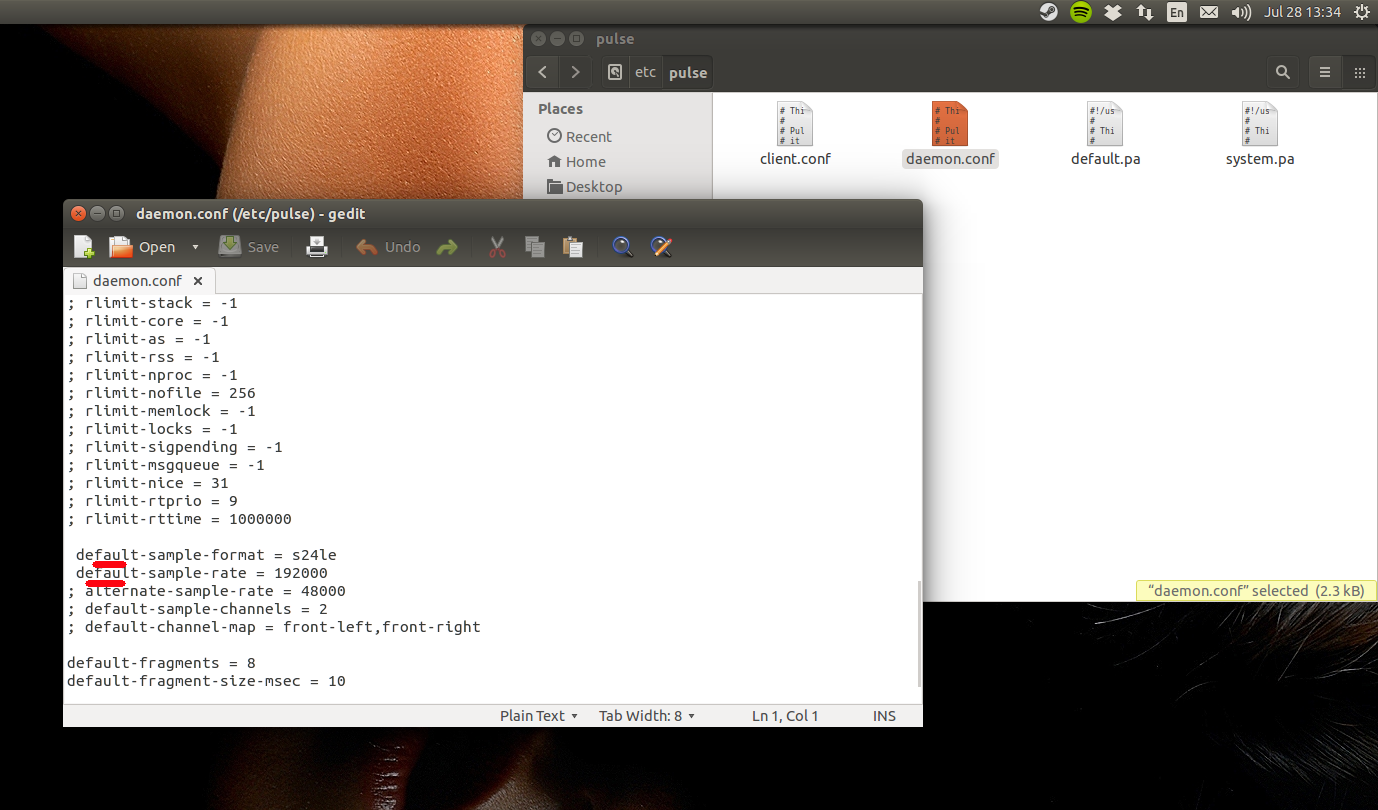Navigate to etc in the path bar
Viewport: 1378px width, 810px height.
[646, 72]
